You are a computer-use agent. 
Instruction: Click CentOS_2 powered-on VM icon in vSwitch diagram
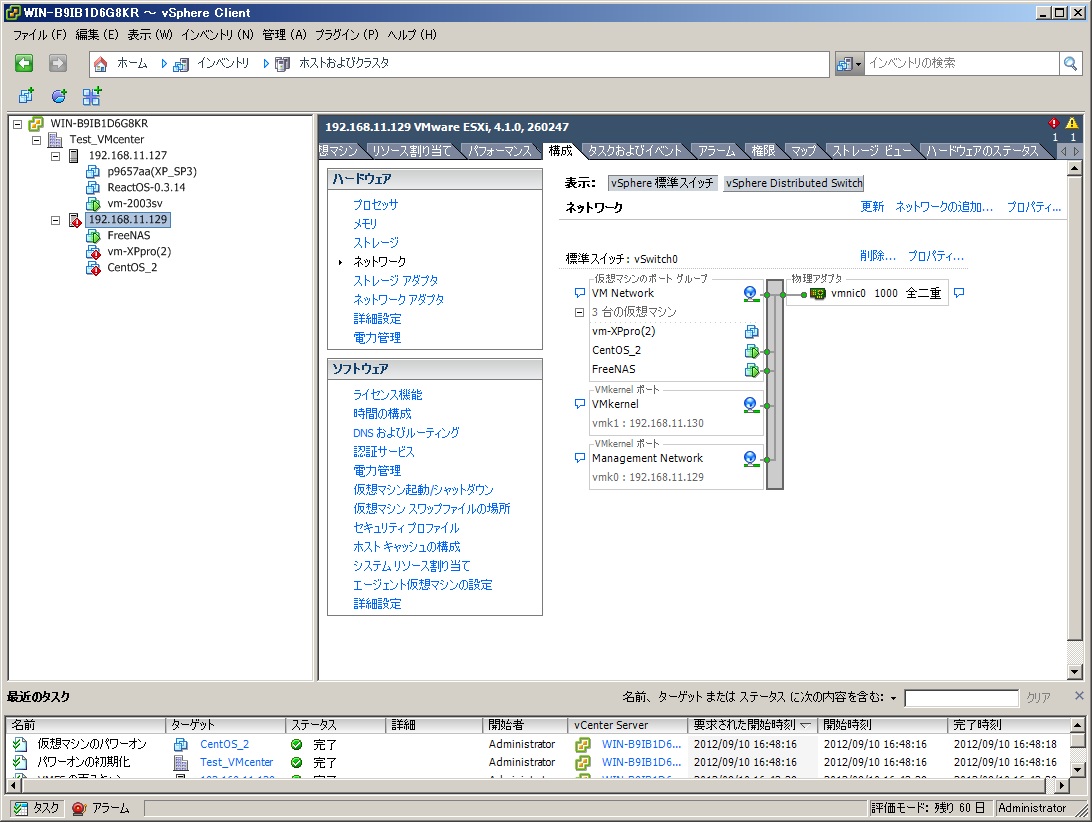click(x=751, y=351)
